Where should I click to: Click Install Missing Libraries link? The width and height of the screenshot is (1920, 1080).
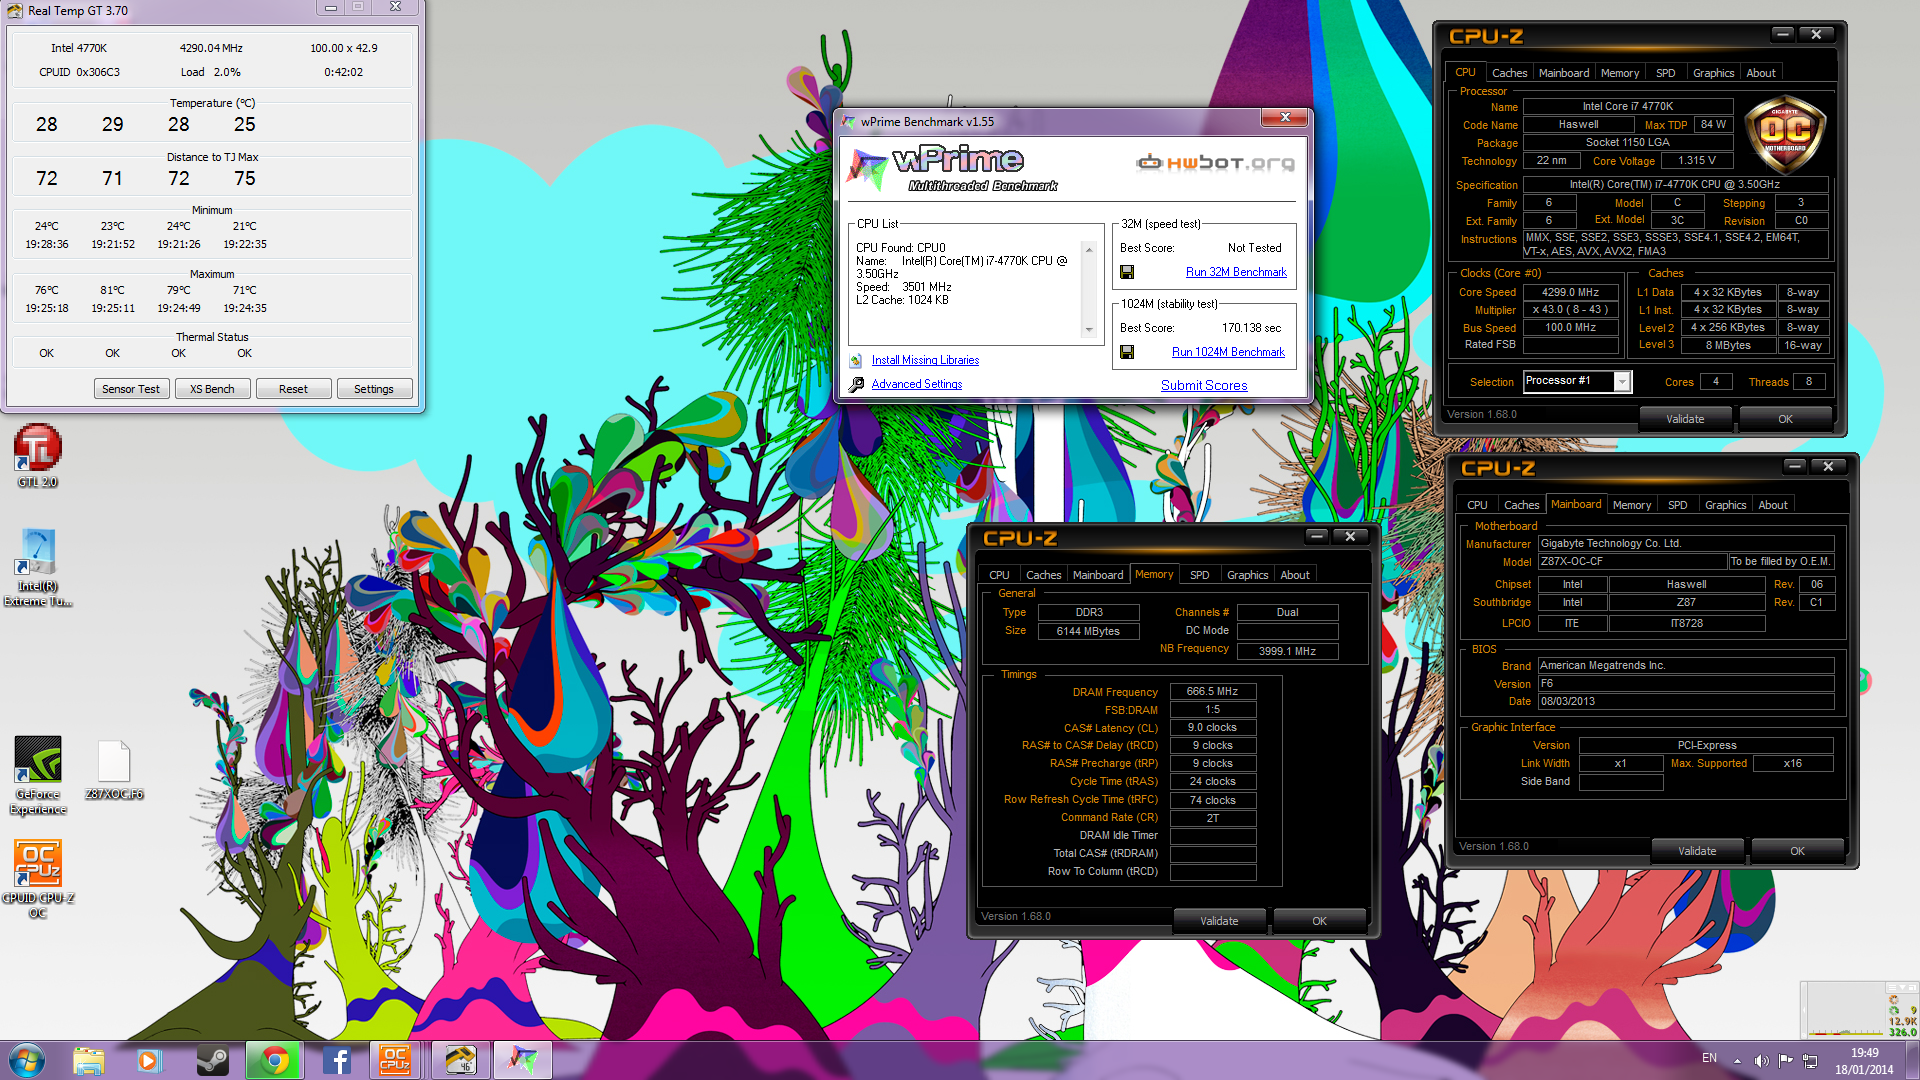[925, 360]
